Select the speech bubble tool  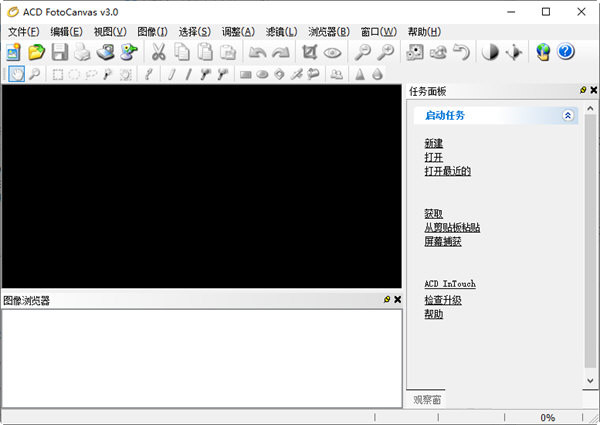pyautogui.click(x=313, y=74)
